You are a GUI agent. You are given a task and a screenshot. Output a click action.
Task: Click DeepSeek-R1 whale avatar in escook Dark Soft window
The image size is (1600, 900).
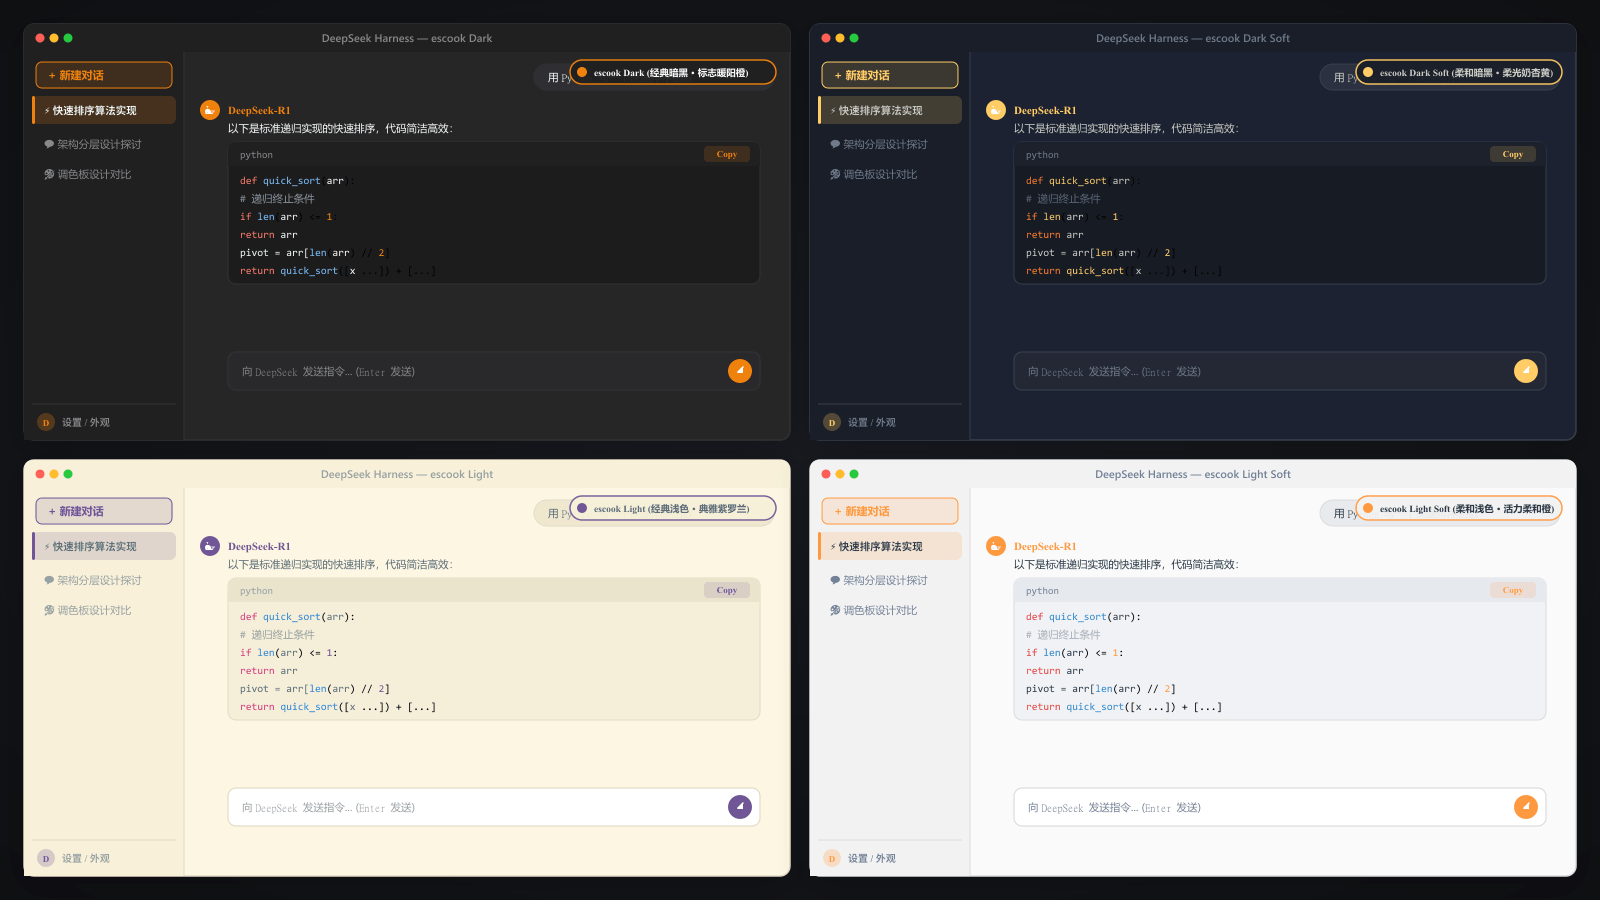(996, 110)
